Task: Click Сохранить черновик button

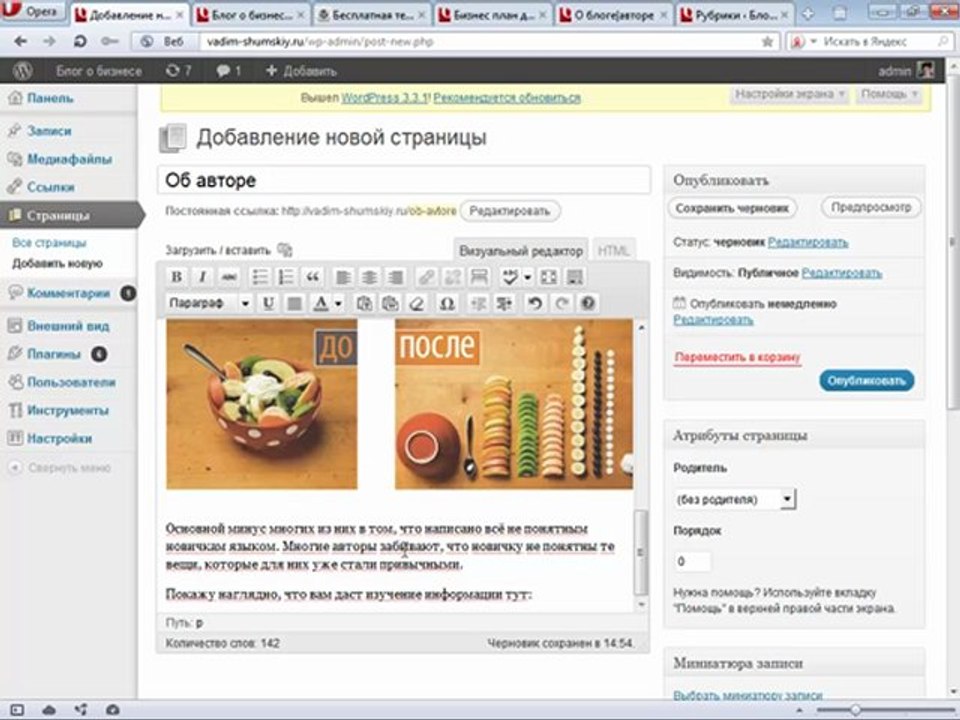Action: pyautogui.click(x=732, y=208)
